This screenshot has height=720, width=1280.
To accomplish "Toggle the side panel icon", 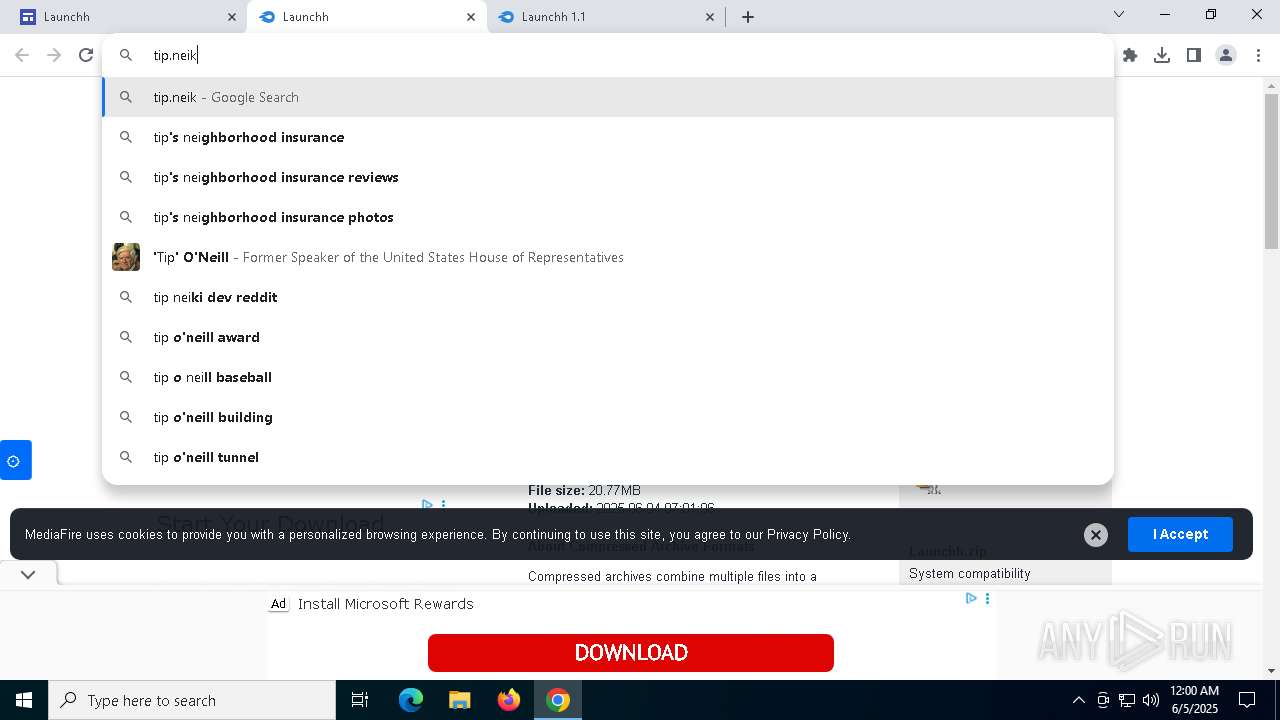I will point(1194,55).
